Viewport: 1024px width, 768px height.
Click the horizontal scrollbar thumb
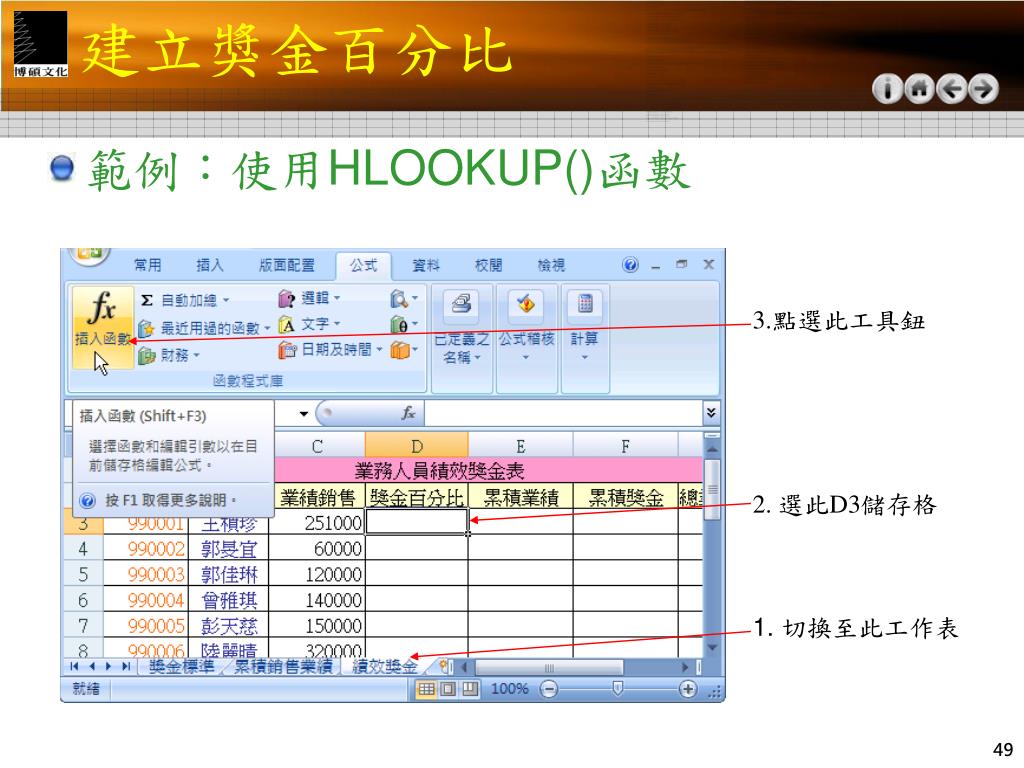coord(549,667)
